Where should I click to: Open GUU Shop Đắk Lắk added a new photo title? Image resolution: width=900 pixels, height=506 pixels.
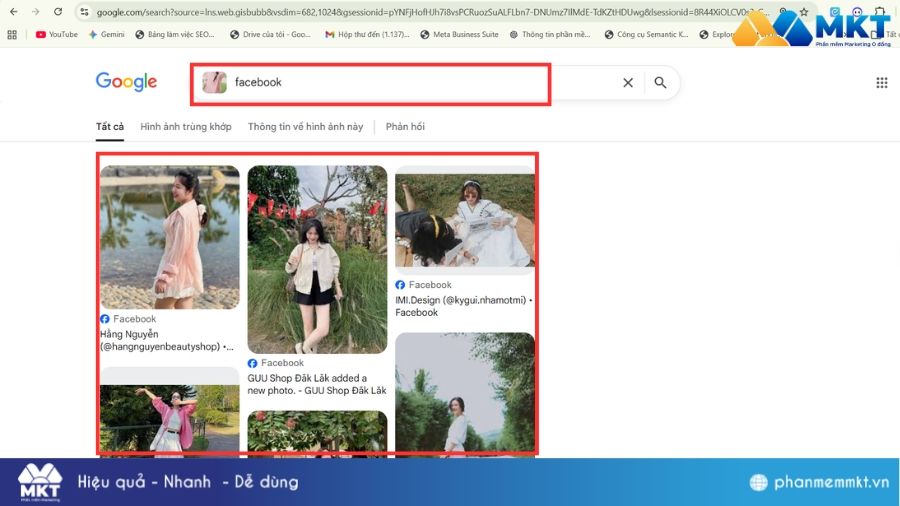(x=317, y=384)
